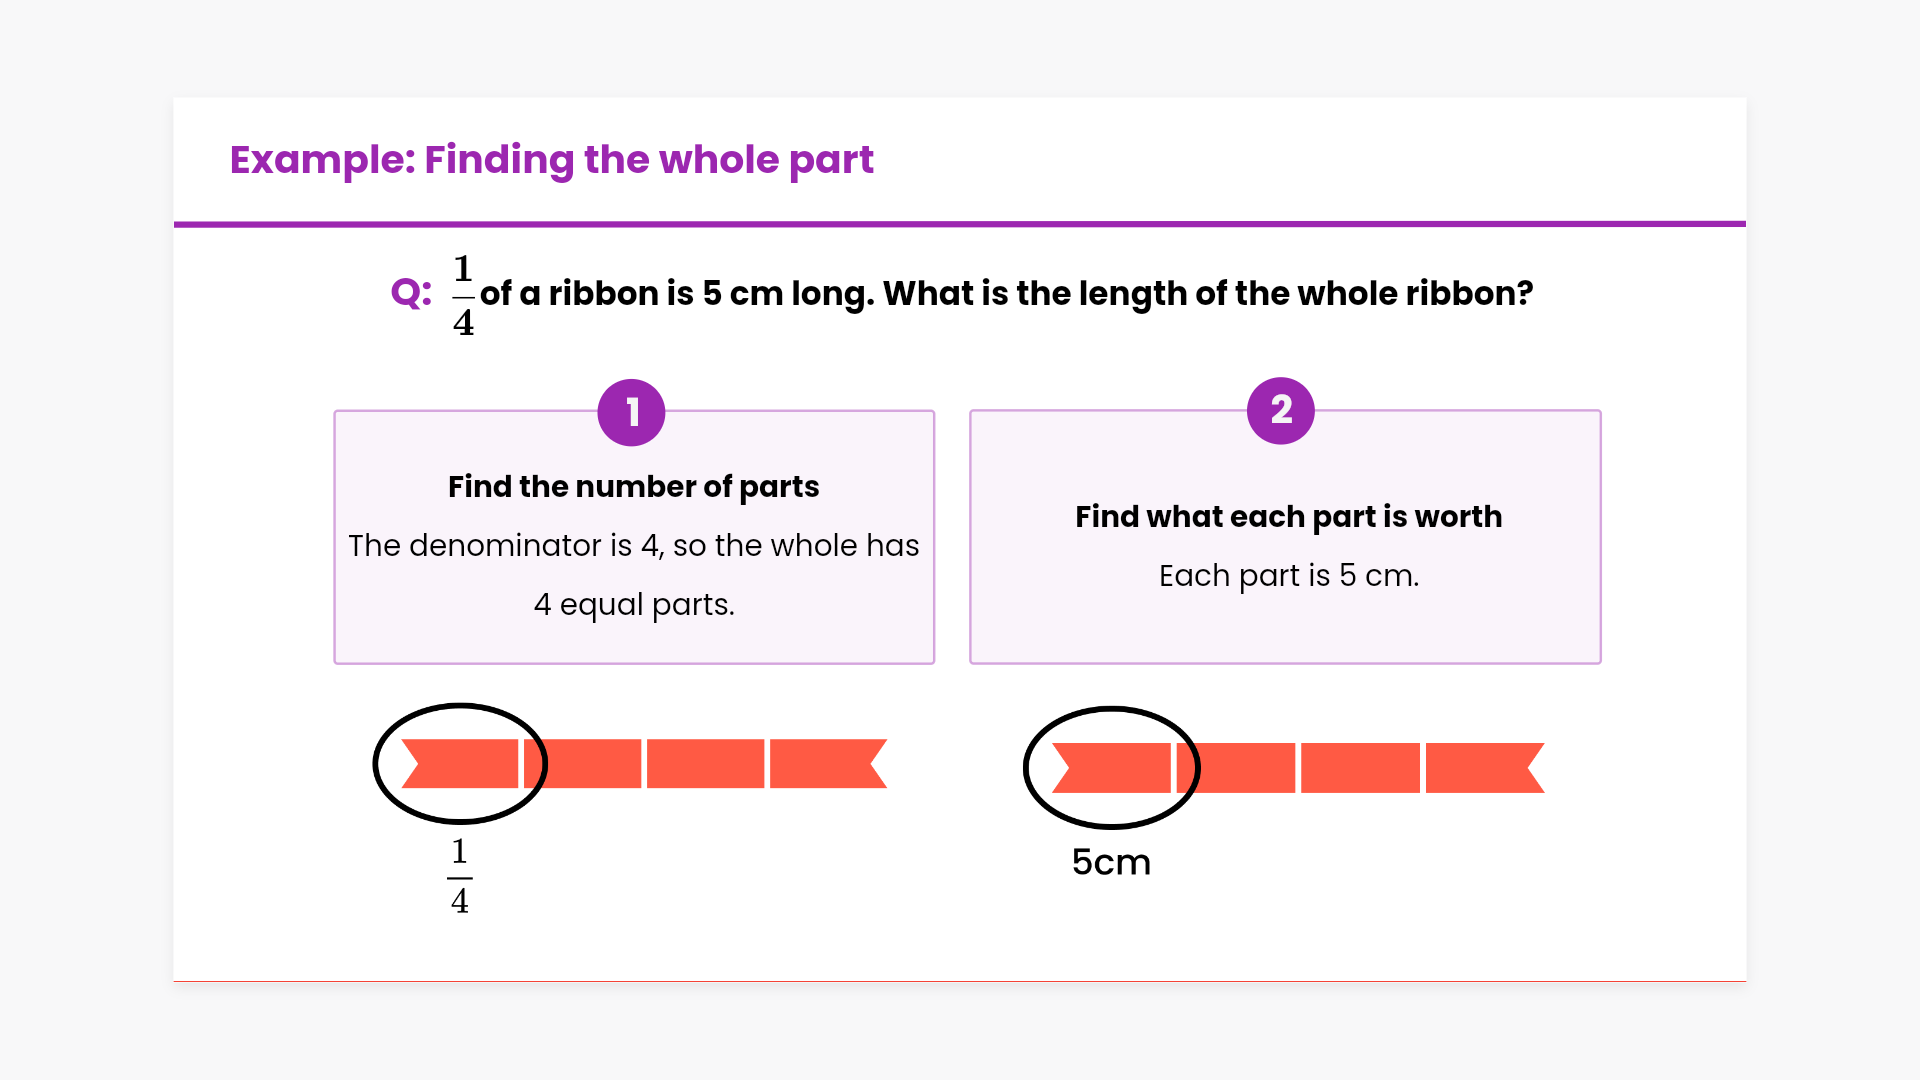The image size is (1920, 1080).
Task: Click the slide title "Example: Finding the whole part"
Action: point(551,160)
